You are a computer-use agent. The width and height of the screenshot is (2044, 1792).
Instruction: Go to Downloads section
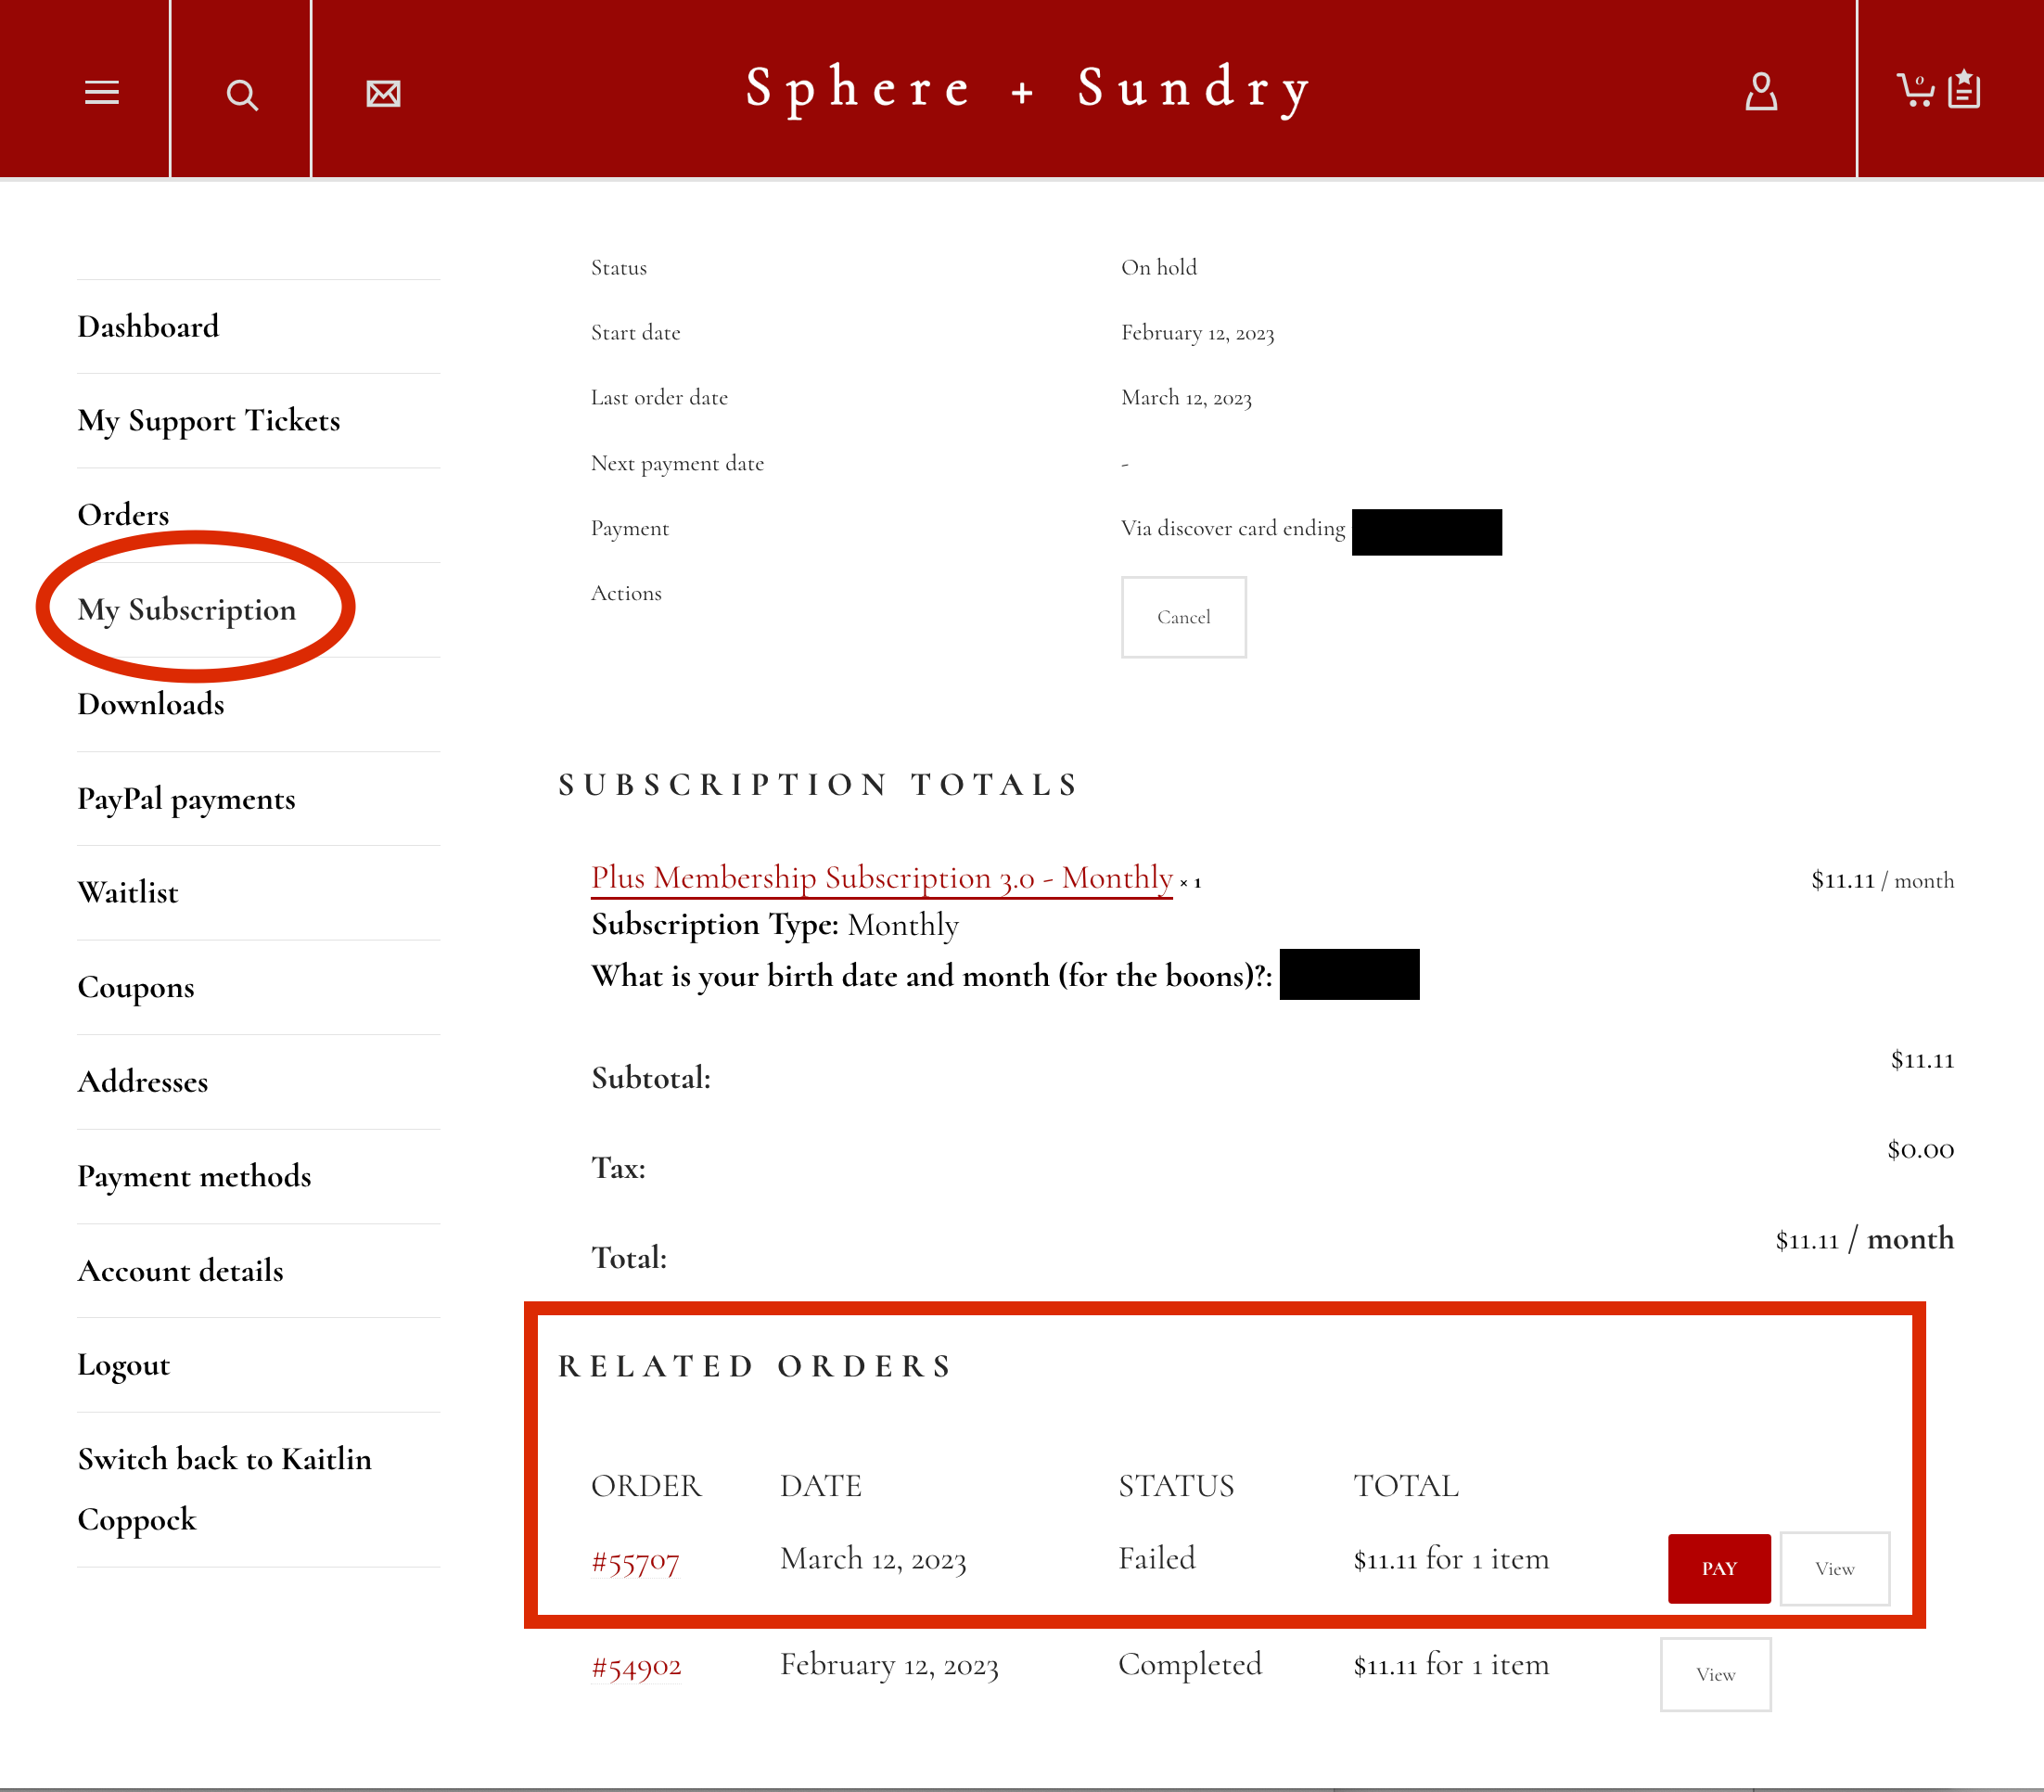[x=151, y=704]
